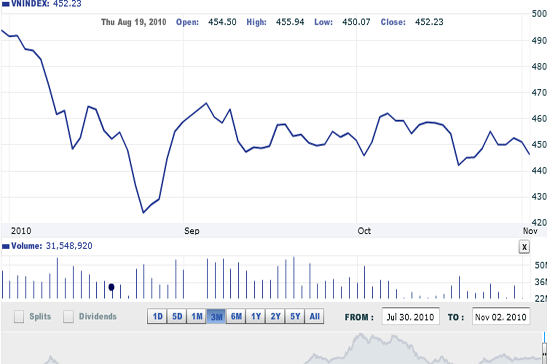Screen dimensions: 550x364
Task: Click the FROM date field
Action: (x=410, y=317)
